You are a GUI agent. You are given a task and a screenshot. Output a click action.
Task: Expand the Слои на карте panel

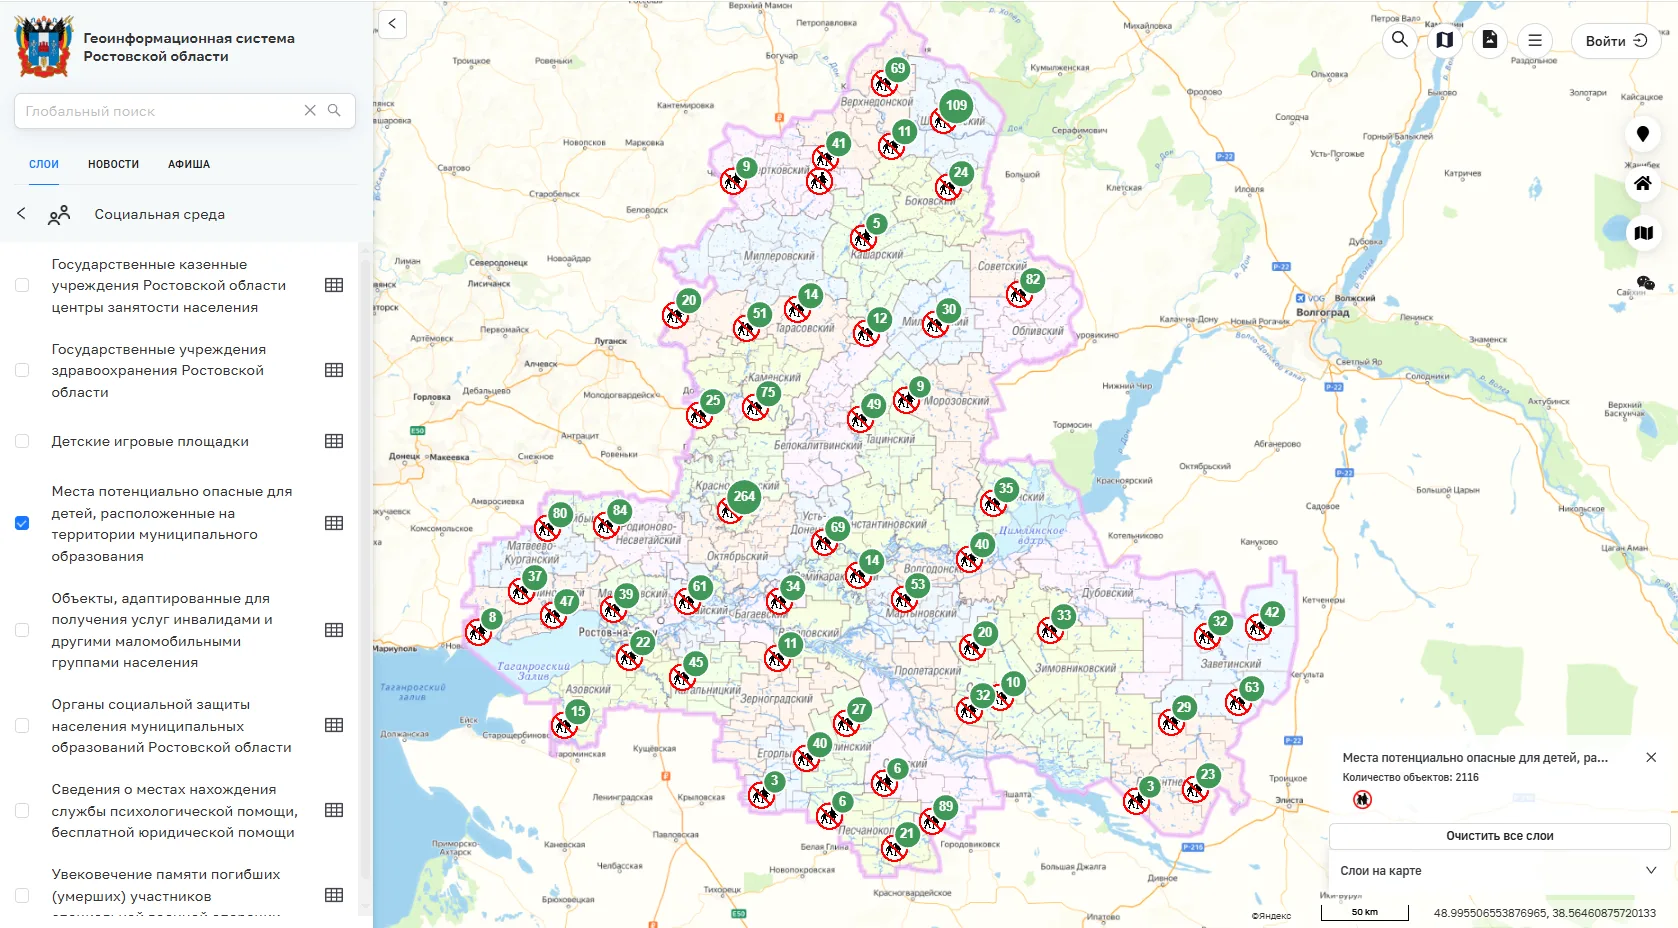click(x=1650, y=871)
